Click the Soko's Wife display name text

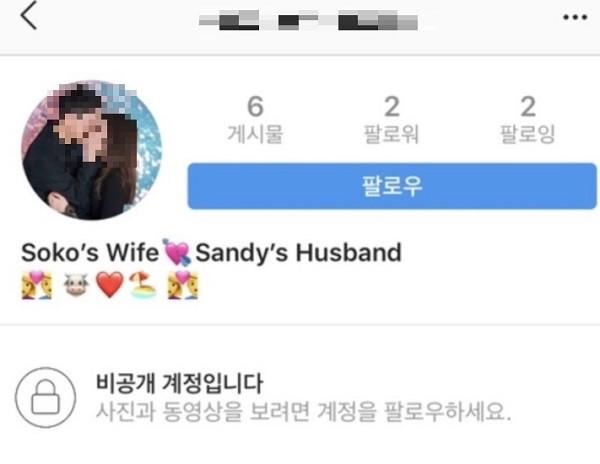point(90,253)
